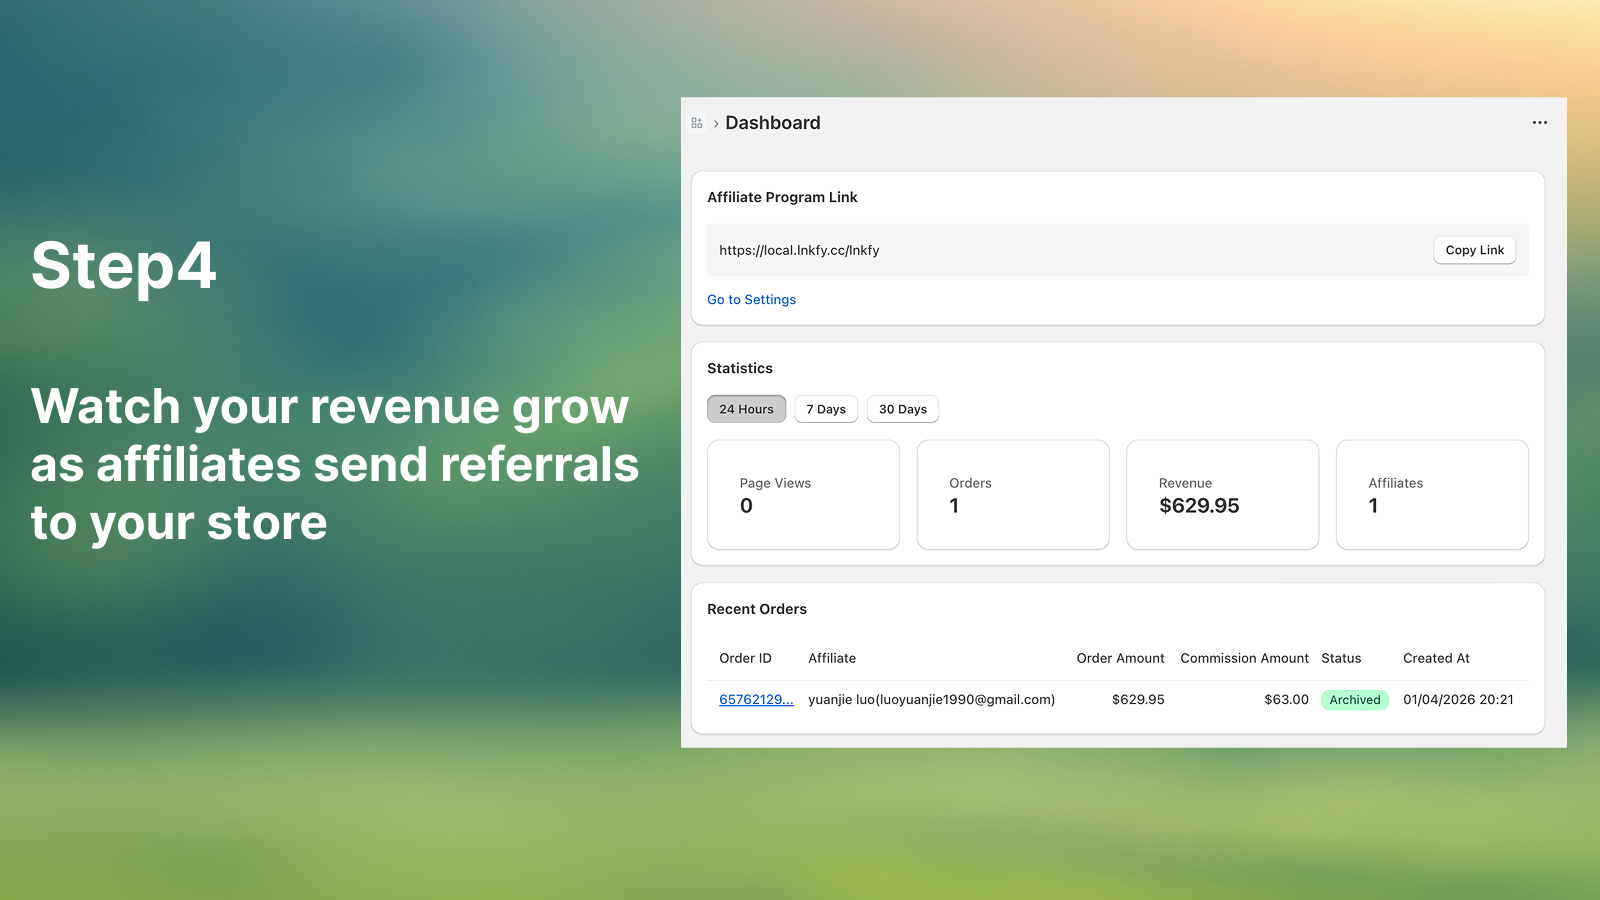This screenshot has width=1600, height=900.
Task: Open the three-dot more options menu
Action: pyautogui.click(x=1540, y=123)
